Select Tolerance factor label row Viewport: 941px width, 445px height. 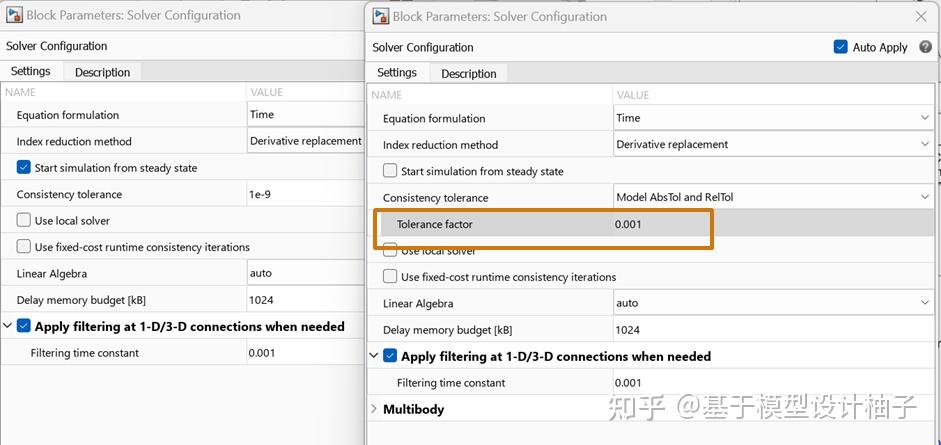pyautogui.click(x=434, y=224)
